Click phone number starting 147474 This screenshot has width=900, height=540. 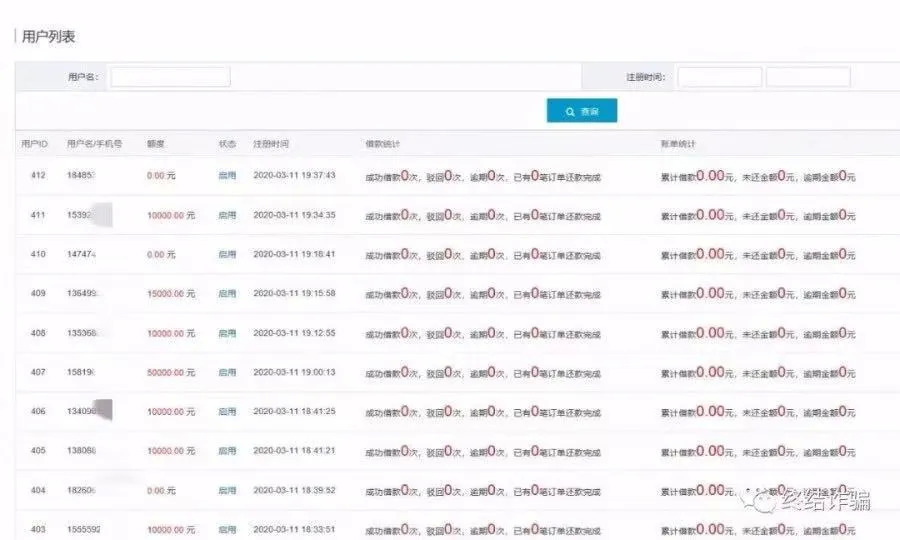point(82,254)
